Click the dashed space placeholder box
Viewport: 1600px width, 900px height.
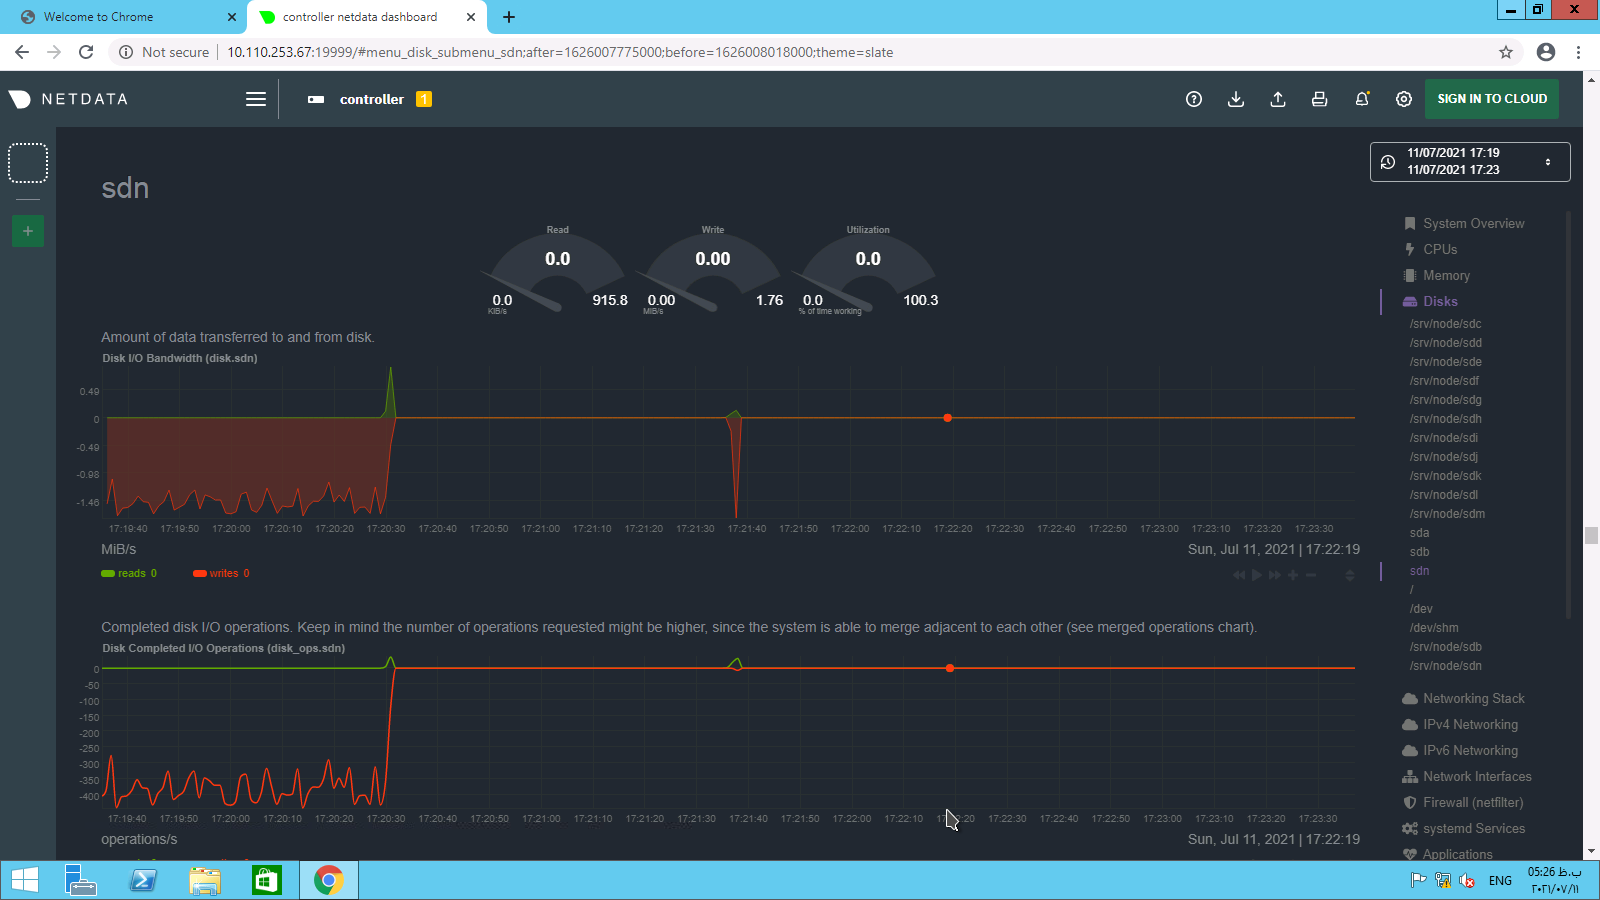pos(28,163)
